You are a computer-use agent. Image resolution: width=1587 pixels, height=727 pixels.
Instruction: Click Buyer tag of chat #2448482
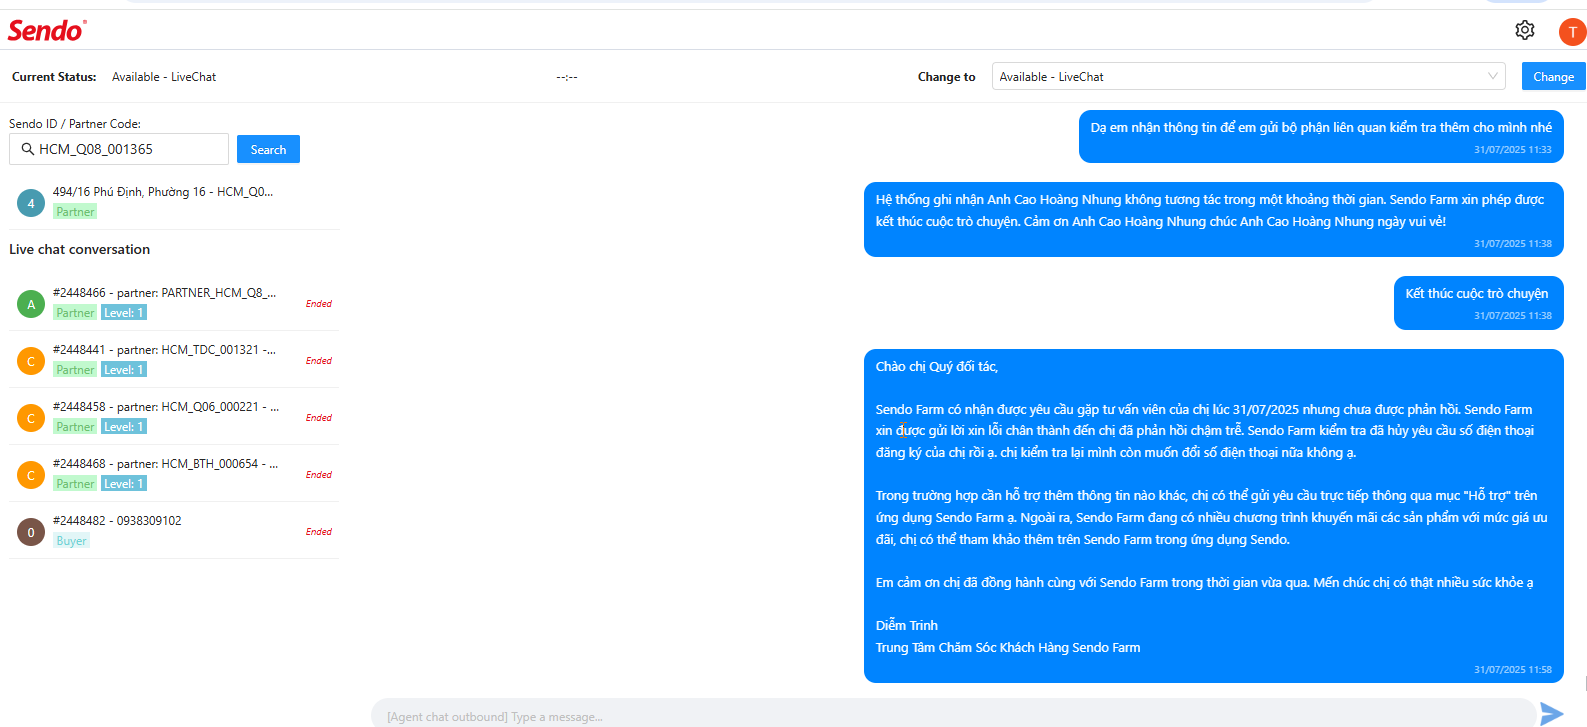click(71, 541)
